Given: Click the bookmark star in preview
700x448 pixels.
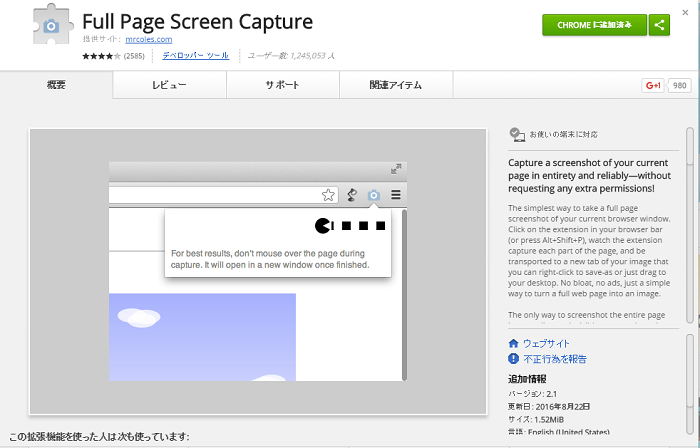Looking at the screenshot, I should point(328,195).
